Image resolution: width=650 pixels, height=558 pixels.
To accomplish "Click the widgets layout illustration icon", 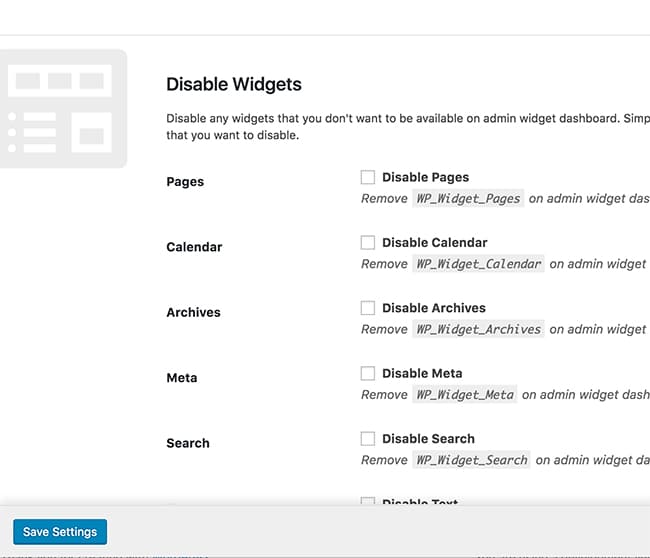I will pos(61,109).
